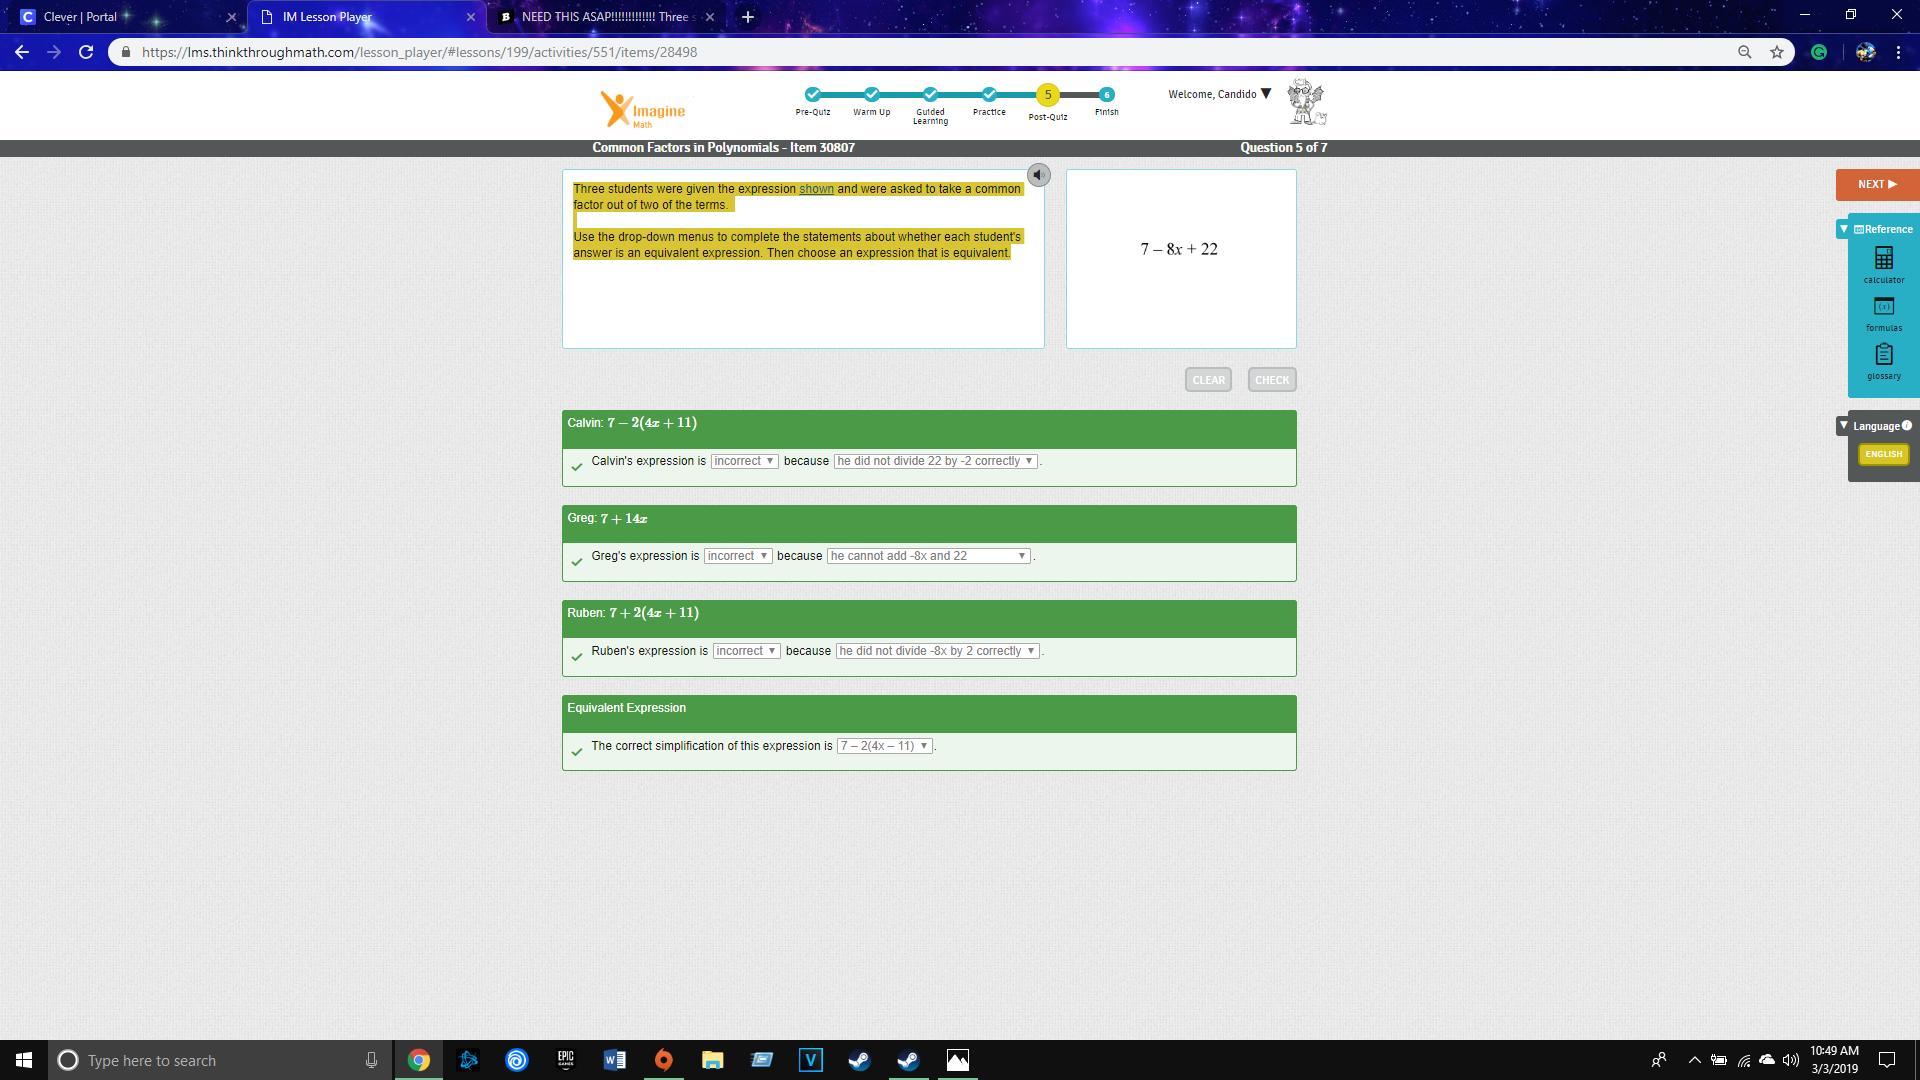Reload the page in Chrome
1920x1080 pixels.
tap(86, 52)
